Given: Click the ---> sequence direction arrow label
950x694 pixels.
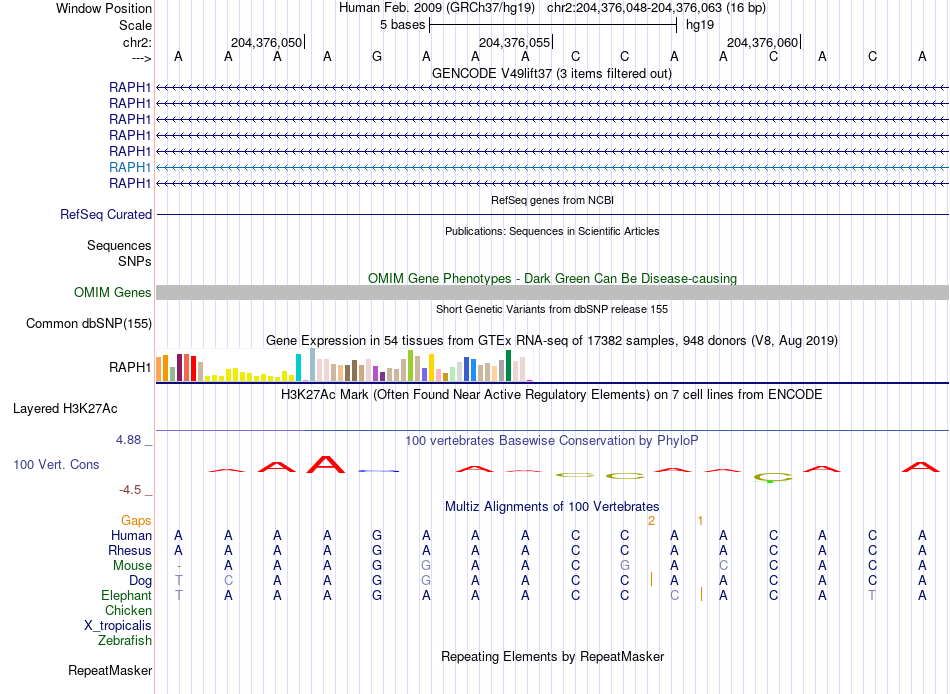Looking at the screenshot, I should coord(141,58).
